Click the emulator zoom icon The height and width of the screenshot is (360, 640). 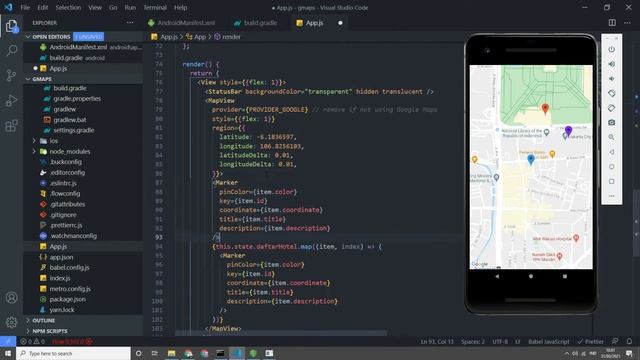pos(611,137)
